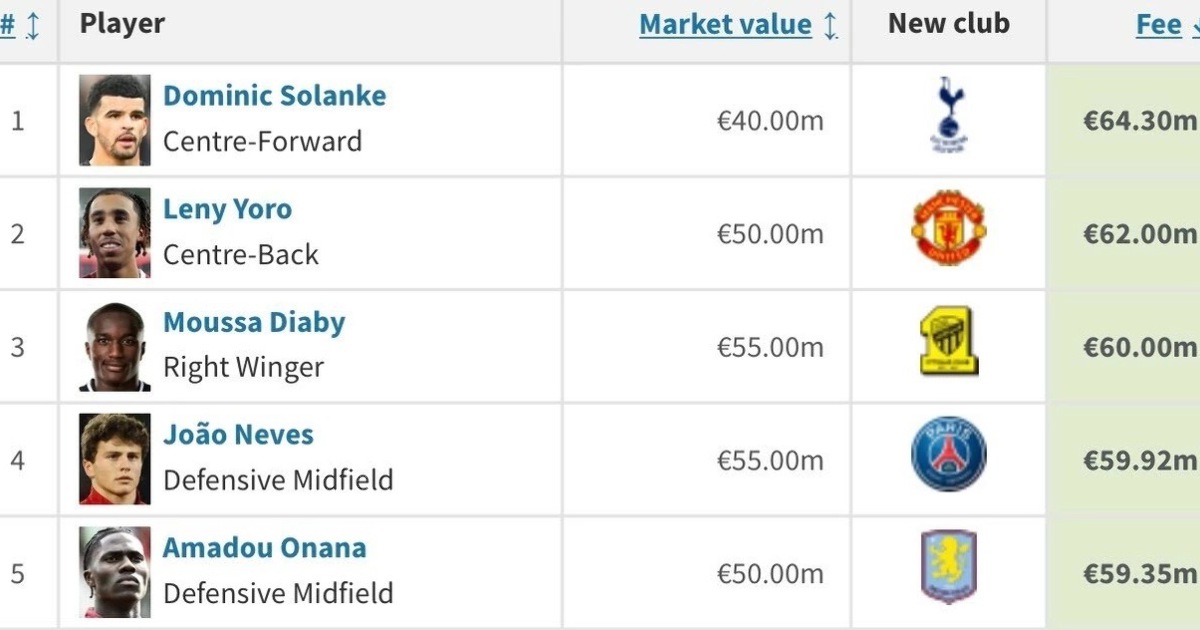Open Dominic Solanke's player photo
This screenshot has height=630, width=1200.
(x=115, y=120)
